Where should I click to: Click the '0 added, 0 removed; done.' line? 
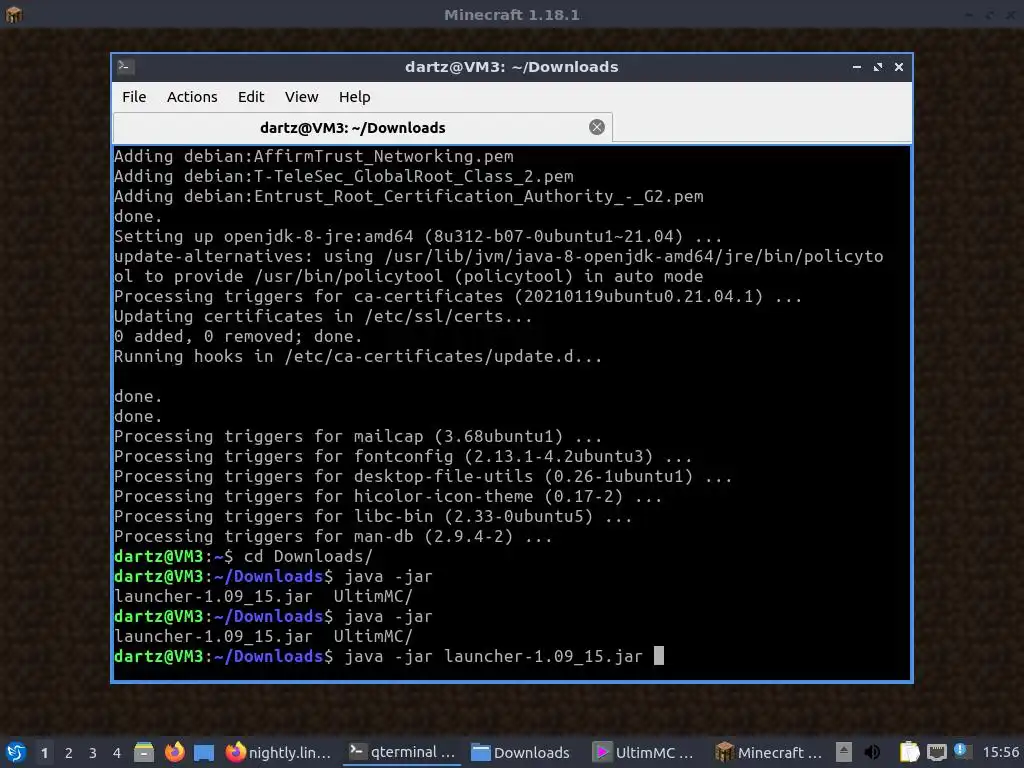[238, 336]
